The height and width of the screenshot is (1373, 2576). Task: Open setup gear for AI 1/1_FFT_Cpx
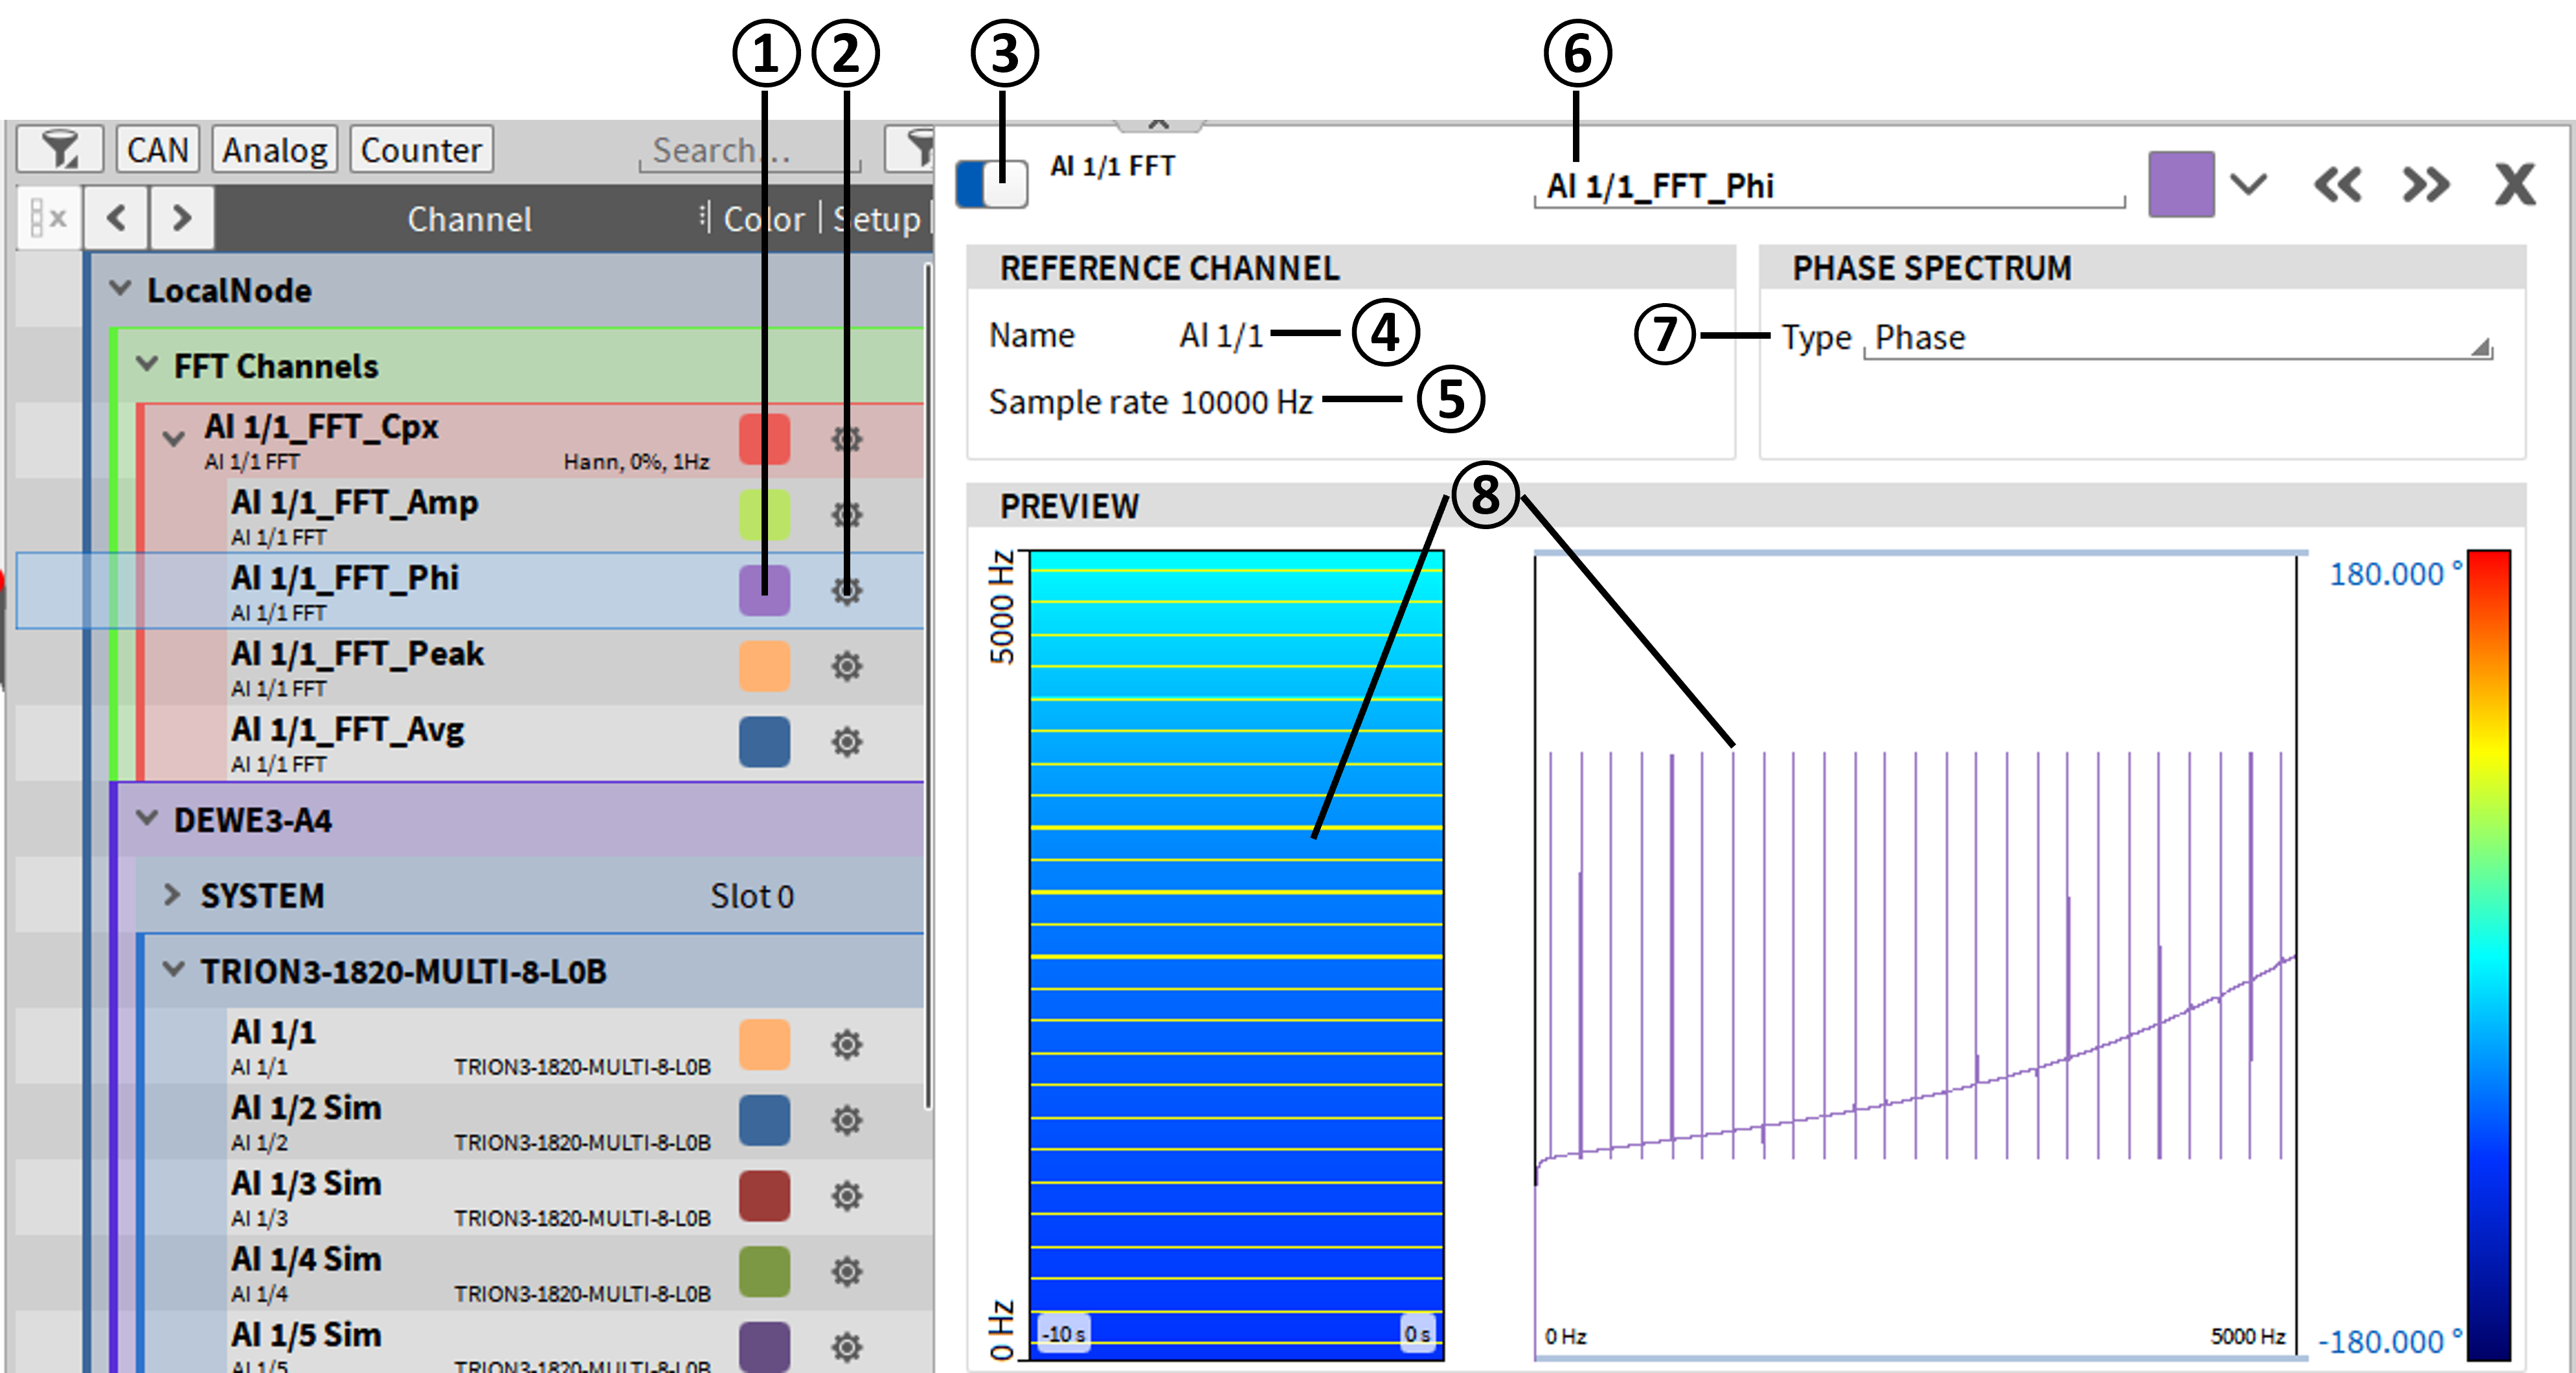[x=846, y=439]
